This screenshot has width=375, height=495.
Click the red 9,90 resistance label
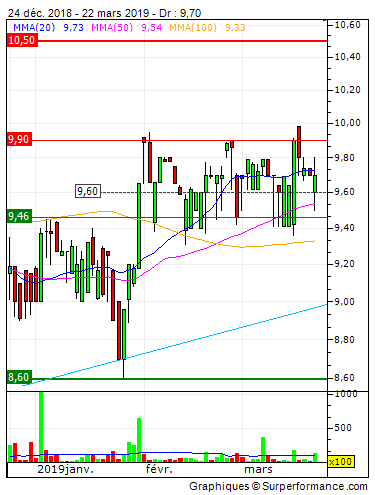click(x=19, y=139)
